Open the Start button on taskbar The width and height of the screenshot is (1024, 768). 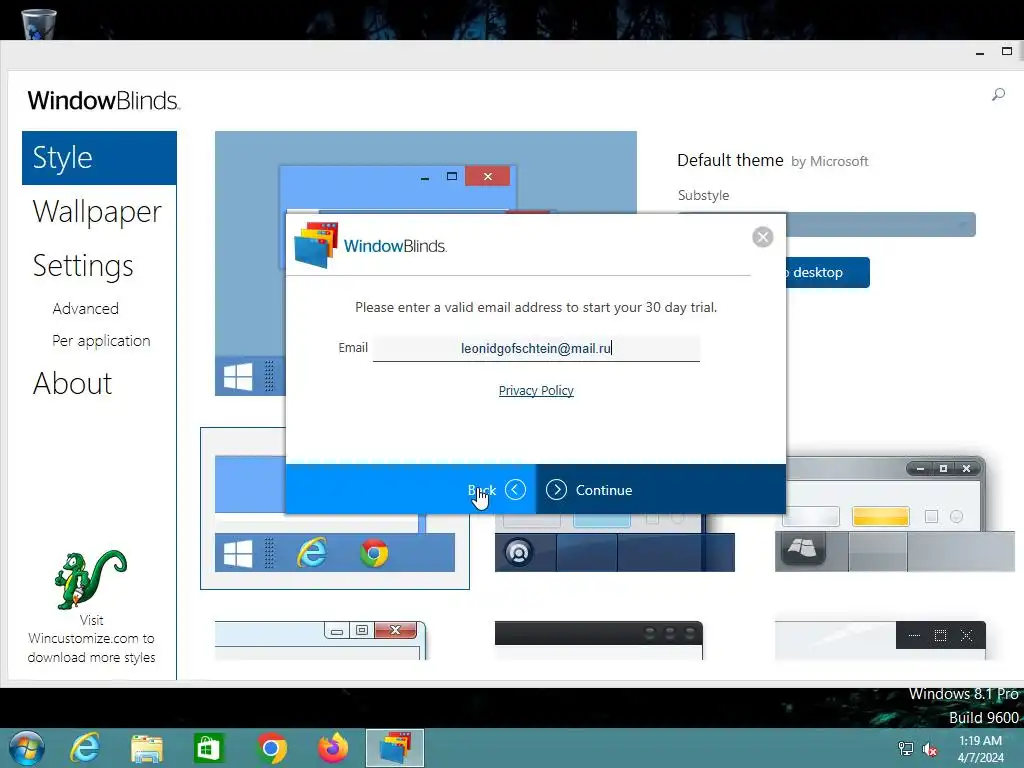click(27, 748)
